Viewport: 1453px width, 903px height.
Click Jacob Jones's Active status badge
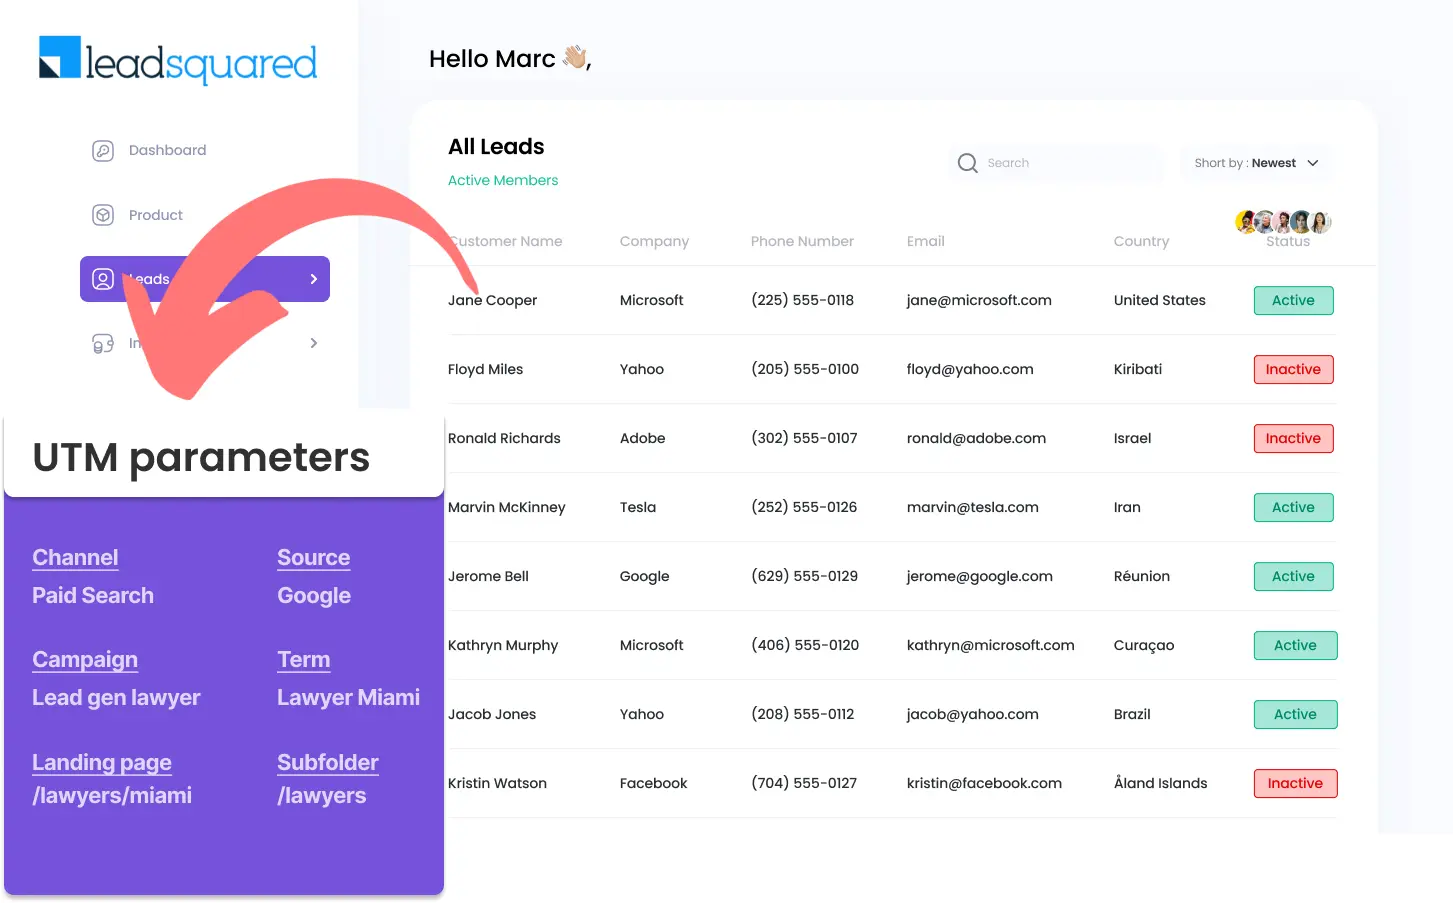pos(1295,714)
